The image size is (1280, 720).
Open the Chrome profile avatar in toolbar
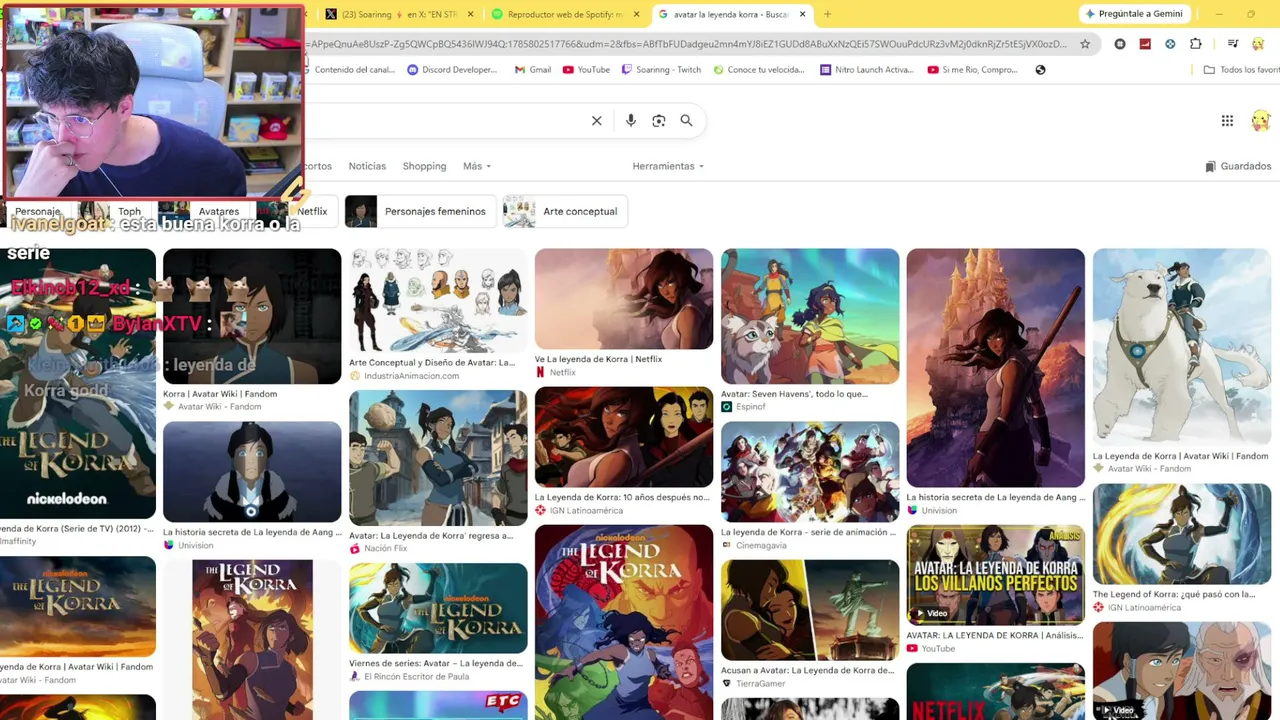(1259, 44)
